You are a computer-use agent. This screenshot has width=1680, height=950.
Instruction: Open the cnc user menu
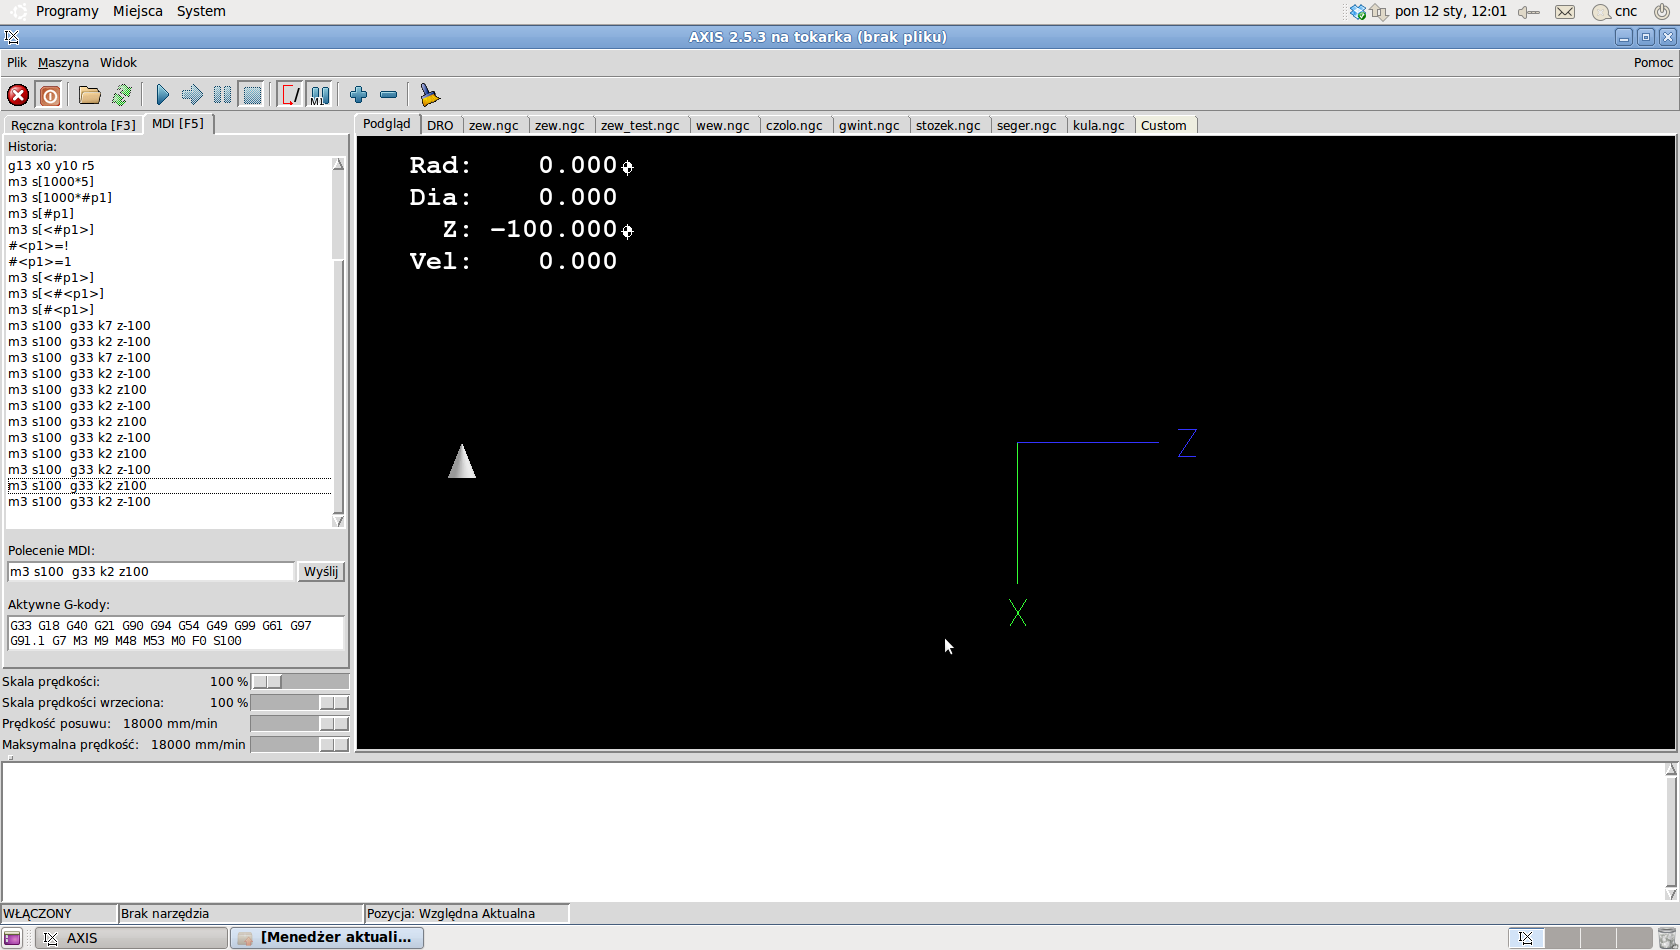click(1615, 12)
